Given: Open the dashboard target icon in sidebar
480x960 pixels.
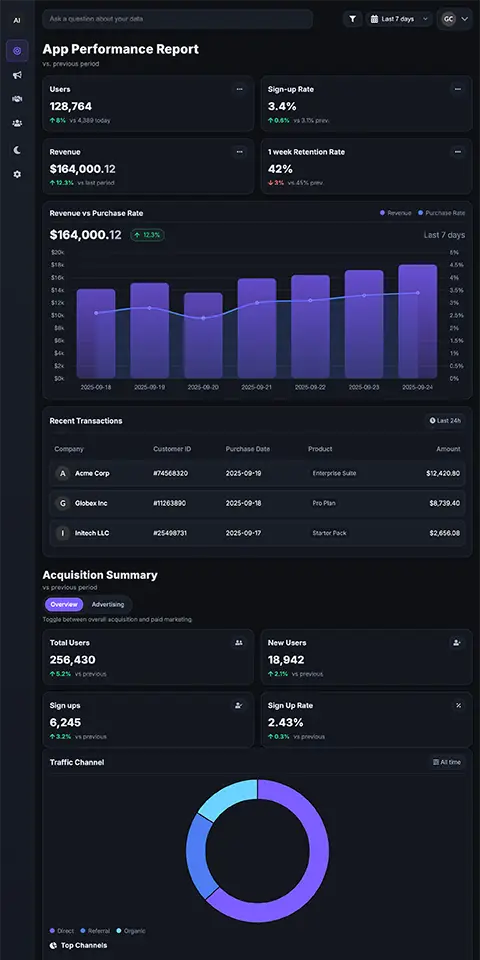Looking at the screenshot, I should [17, 51].
